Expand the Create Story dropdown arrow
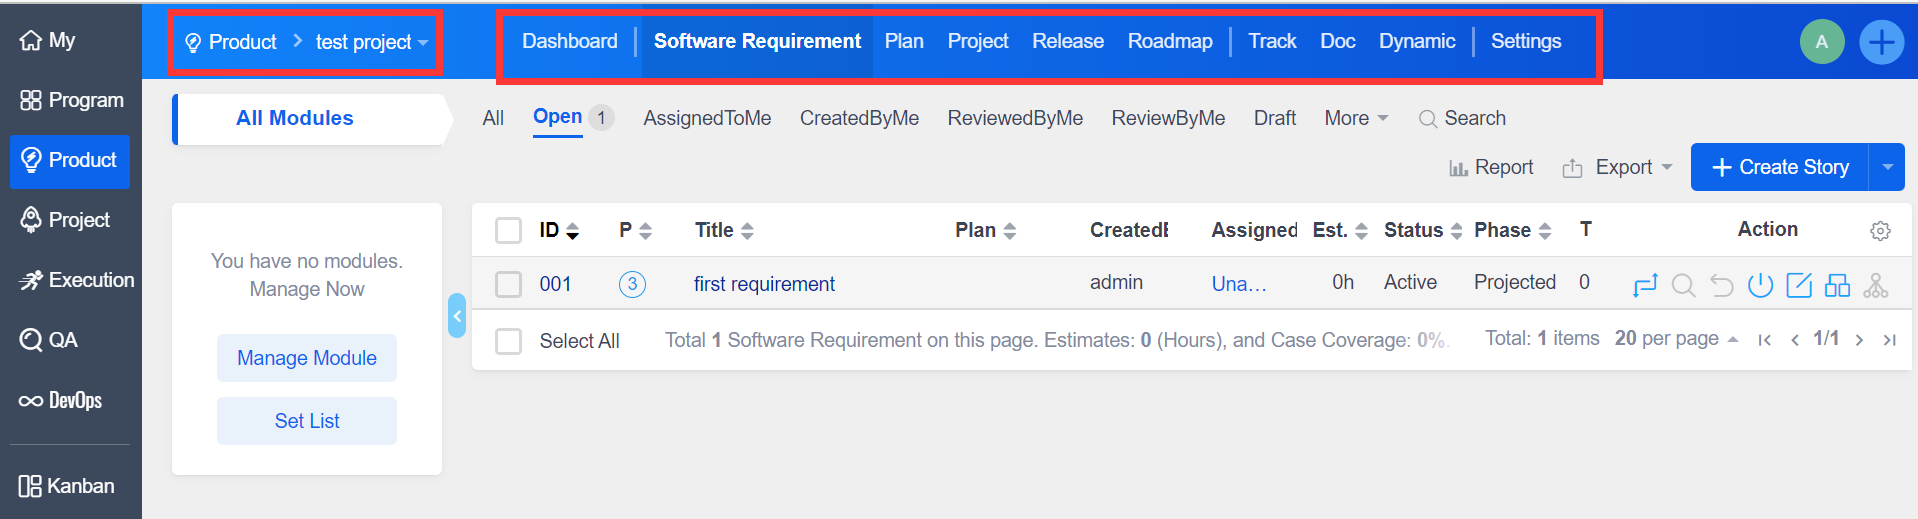The image size is (1918, 519). click(x=1886, y=167)
